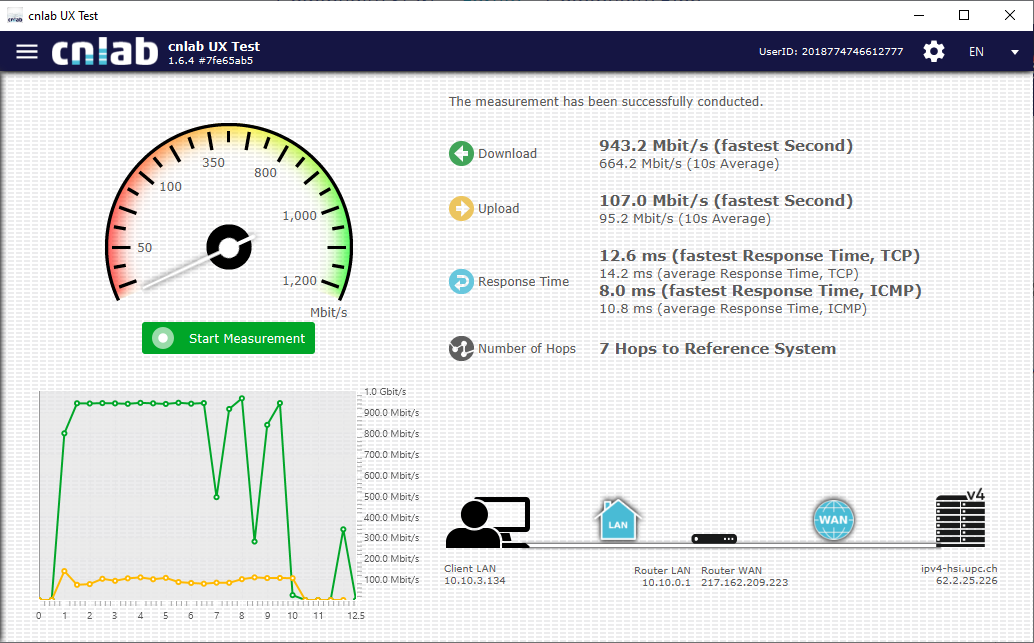Click the router device icon
This screenshot has height=643, width=1034.
point(714,540)
